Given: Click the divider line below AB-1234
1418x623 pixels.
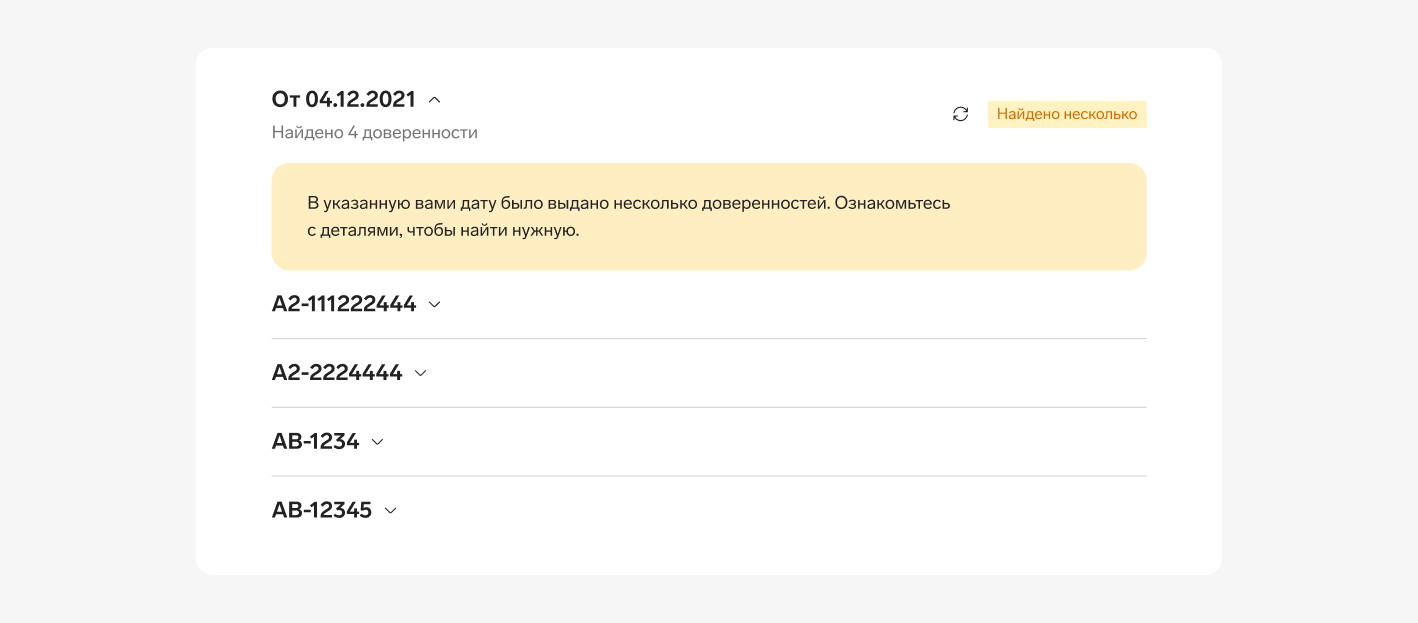Looking at the screenshot, I should [x=708, y=476].
